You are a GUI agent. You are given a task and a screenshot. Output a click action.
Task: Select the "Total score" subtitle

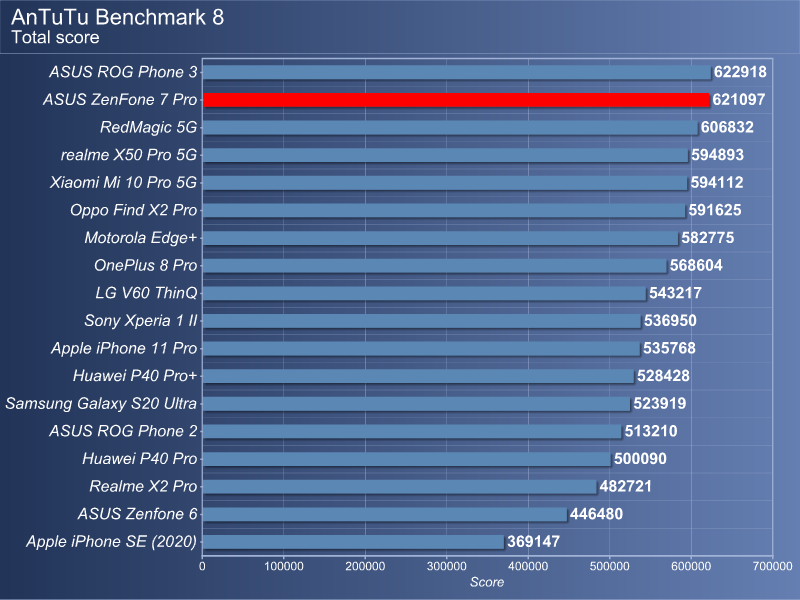(55, 37)
